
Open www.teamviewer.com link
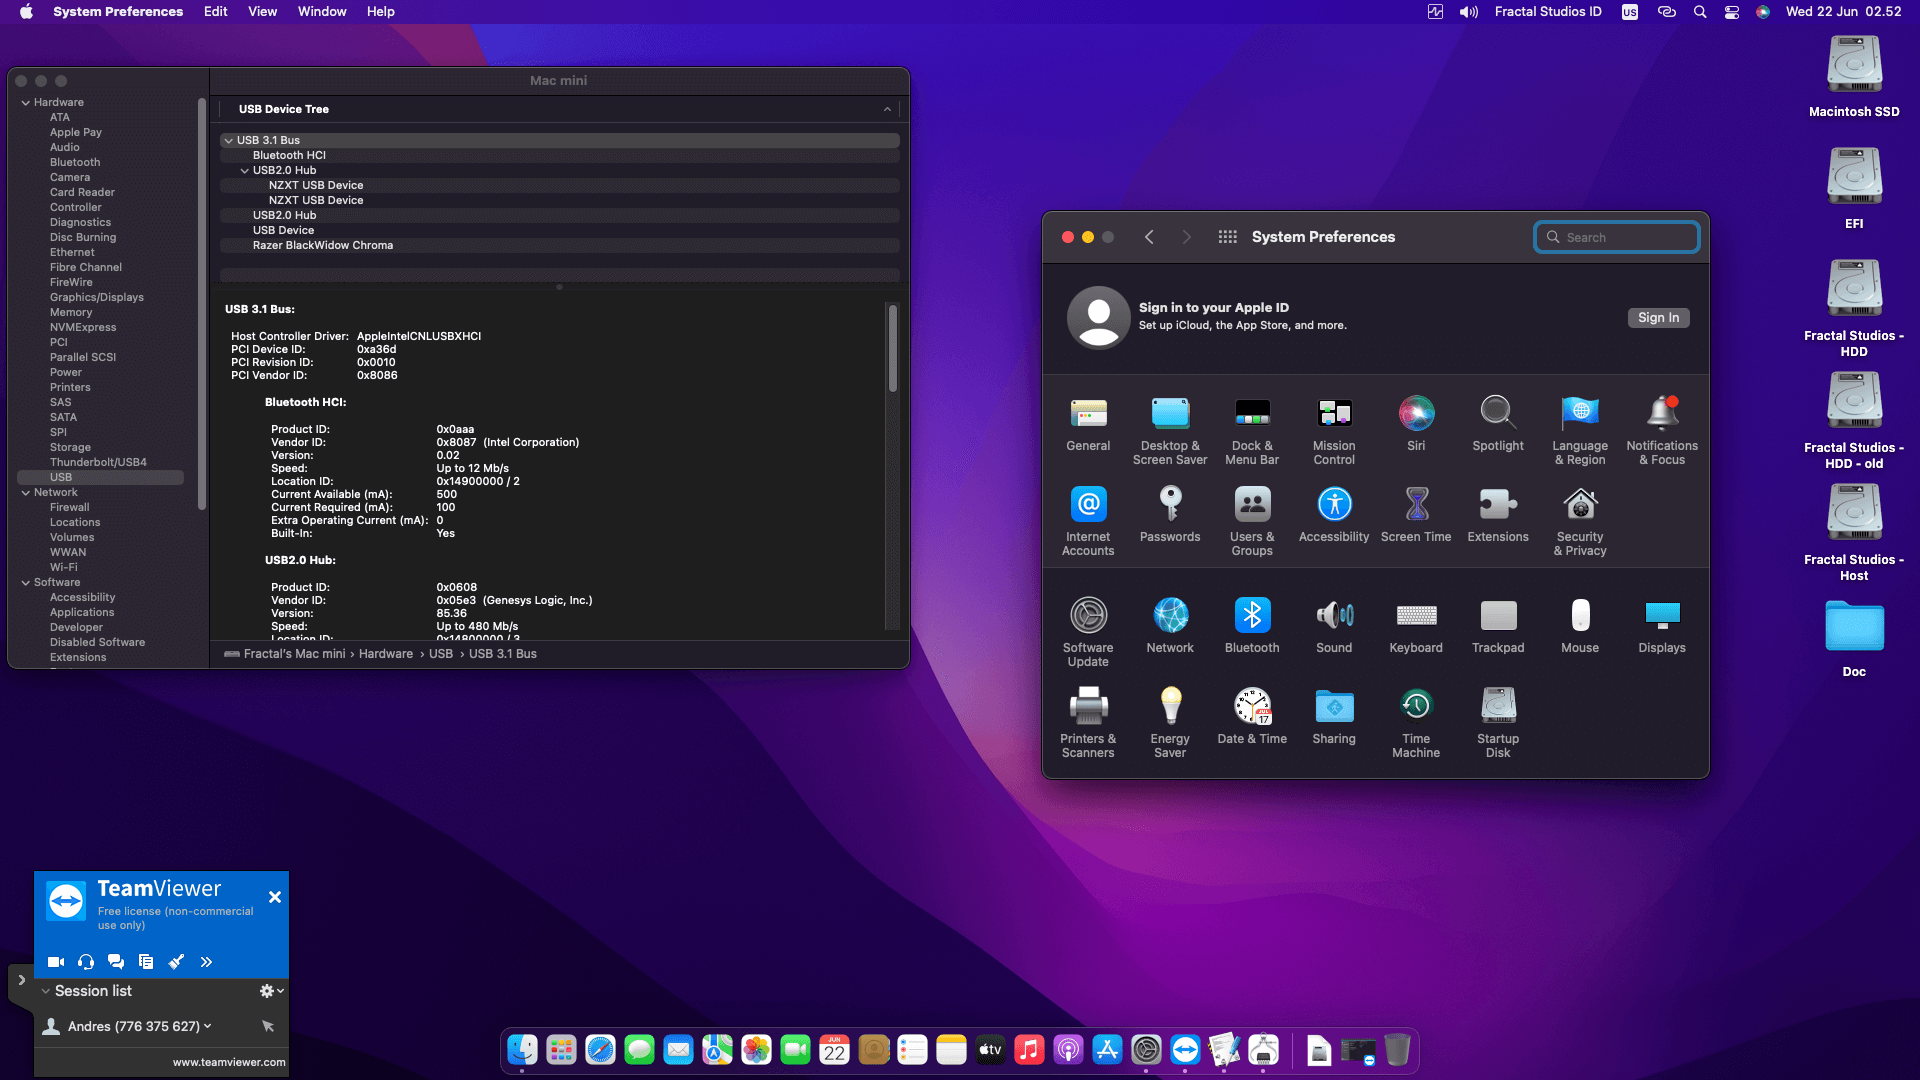tap(229, 1062)
